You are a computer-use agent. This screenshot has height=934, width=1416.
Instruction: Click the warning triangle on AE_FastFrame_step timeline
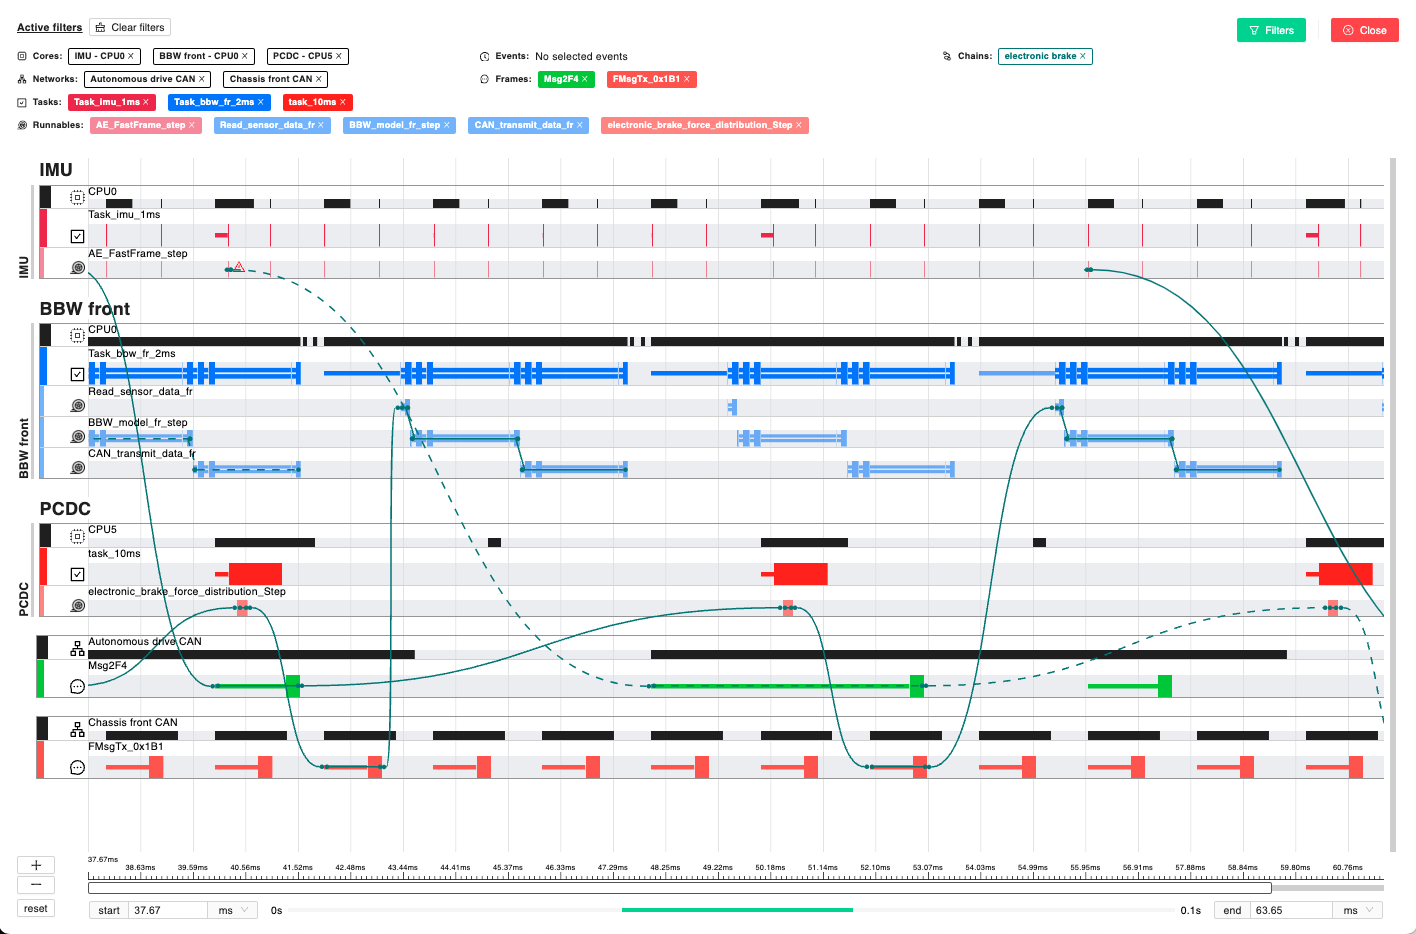239,267
